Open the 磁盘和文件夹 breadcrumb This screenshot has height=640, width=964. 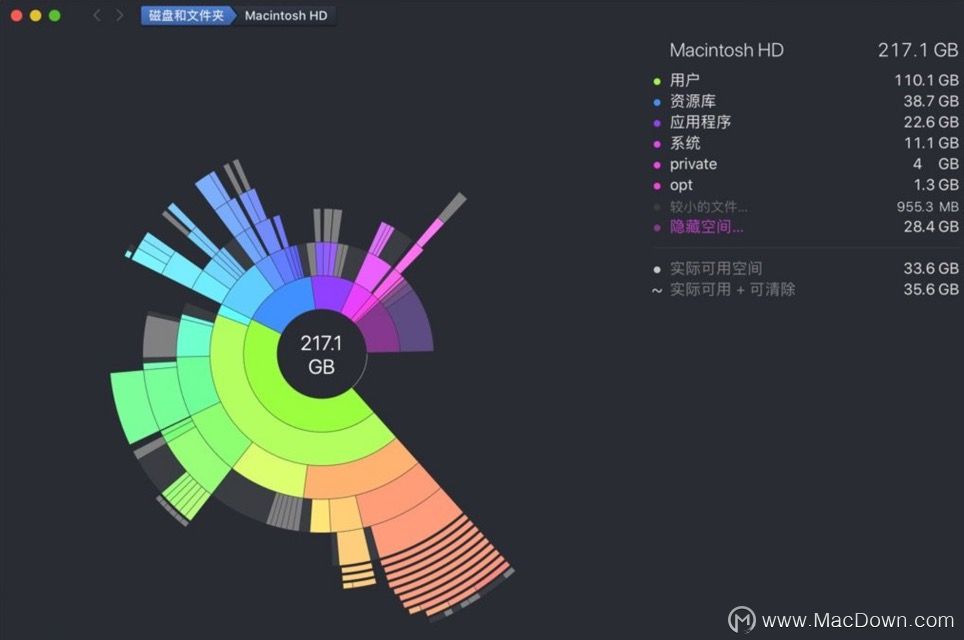coord(186,15)
